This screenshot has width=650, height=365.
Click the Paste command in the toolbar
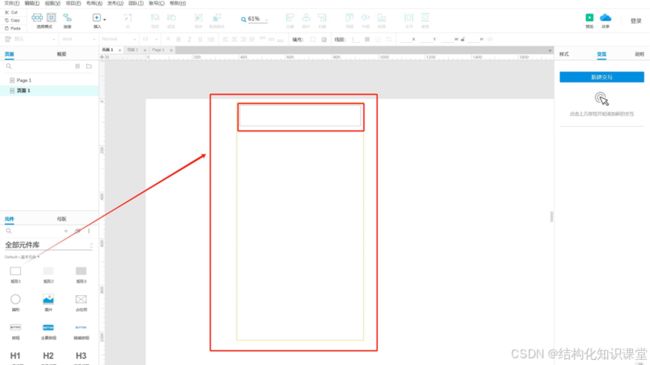point(12,28)
